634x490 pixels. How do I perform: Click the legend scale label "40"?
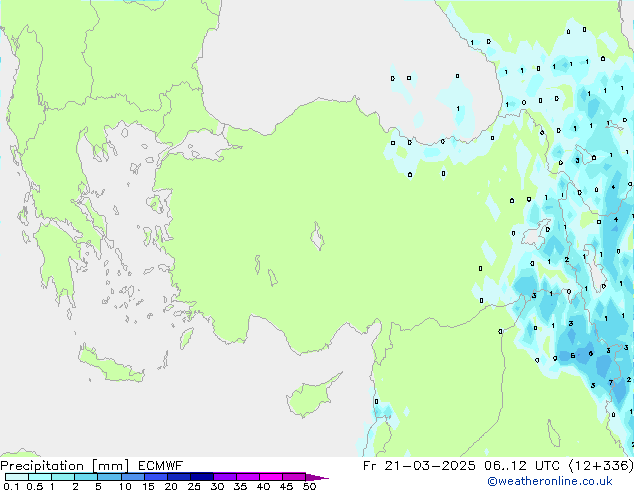(263, 486)
